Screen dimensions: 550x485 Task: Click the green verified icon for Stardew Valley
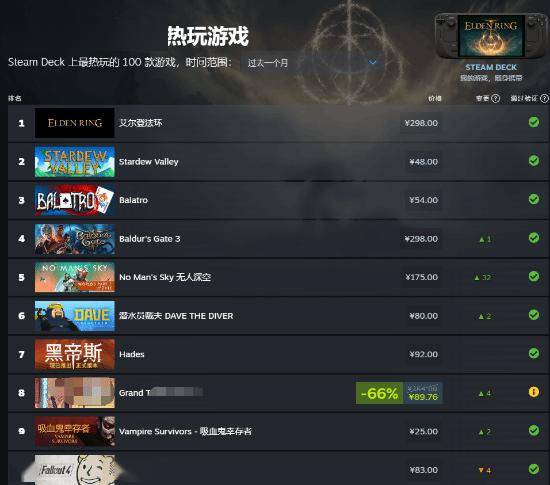[x=534, y=161]
